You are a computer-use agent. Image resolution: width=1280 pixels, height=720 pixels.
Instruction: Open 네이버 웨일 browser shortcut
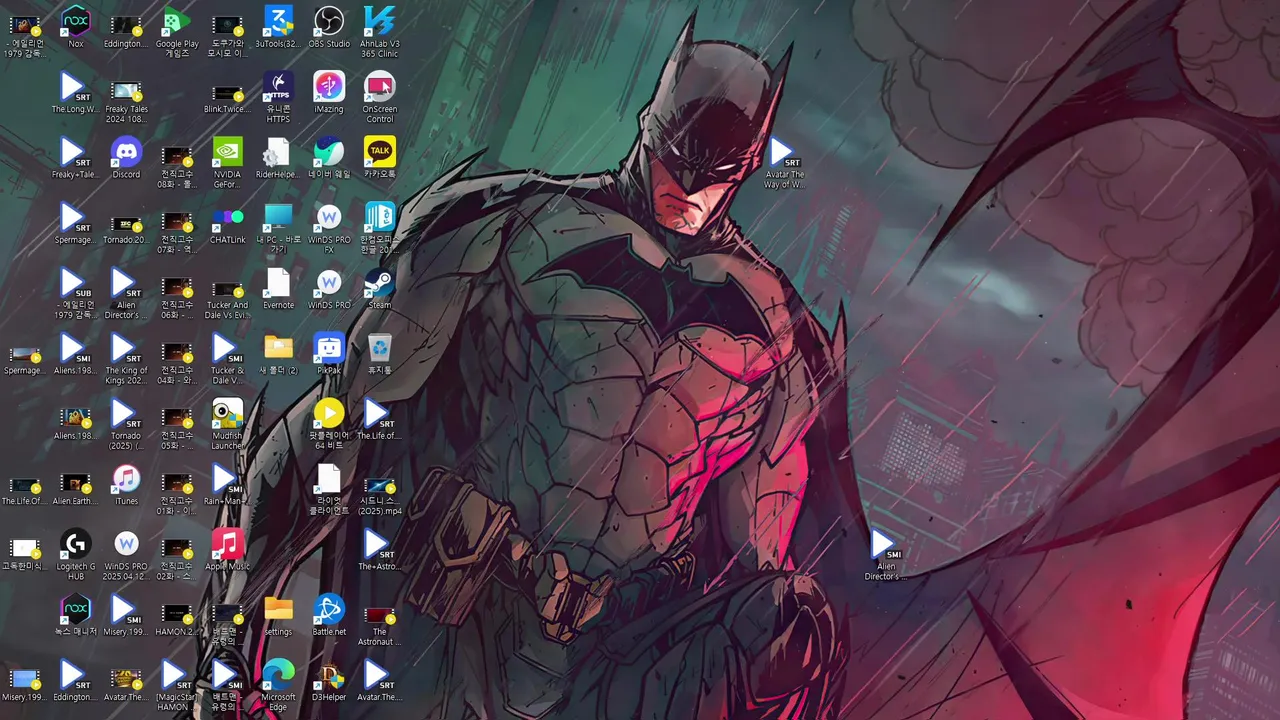(x=329, y=158)
